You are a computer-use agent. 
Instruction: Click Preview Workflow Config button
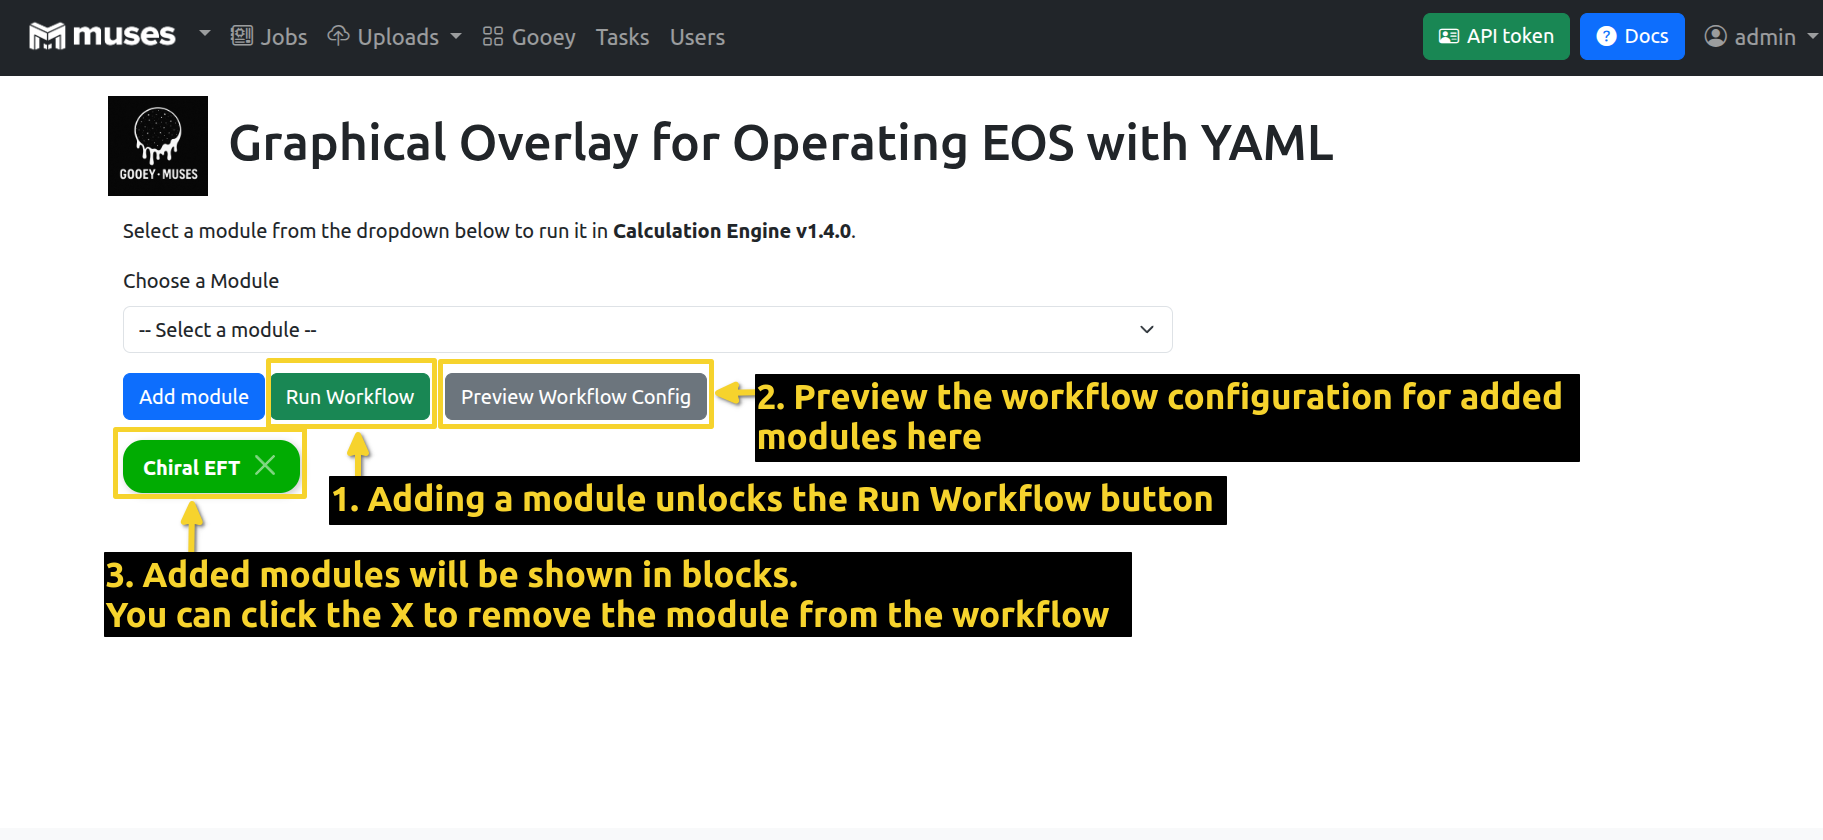click(x=576, y=397)
